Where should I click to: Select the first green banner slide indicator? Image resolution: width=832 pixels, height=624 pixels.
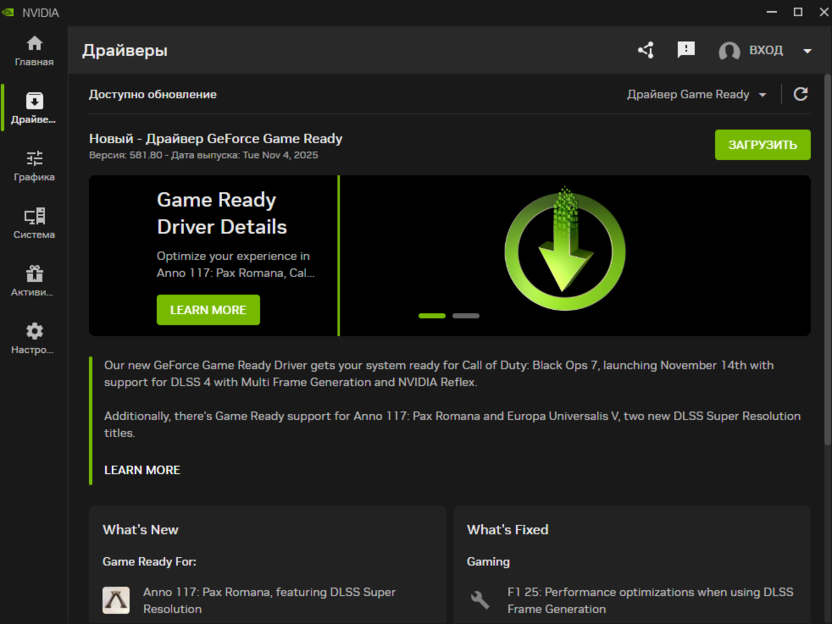click(432, 316)
